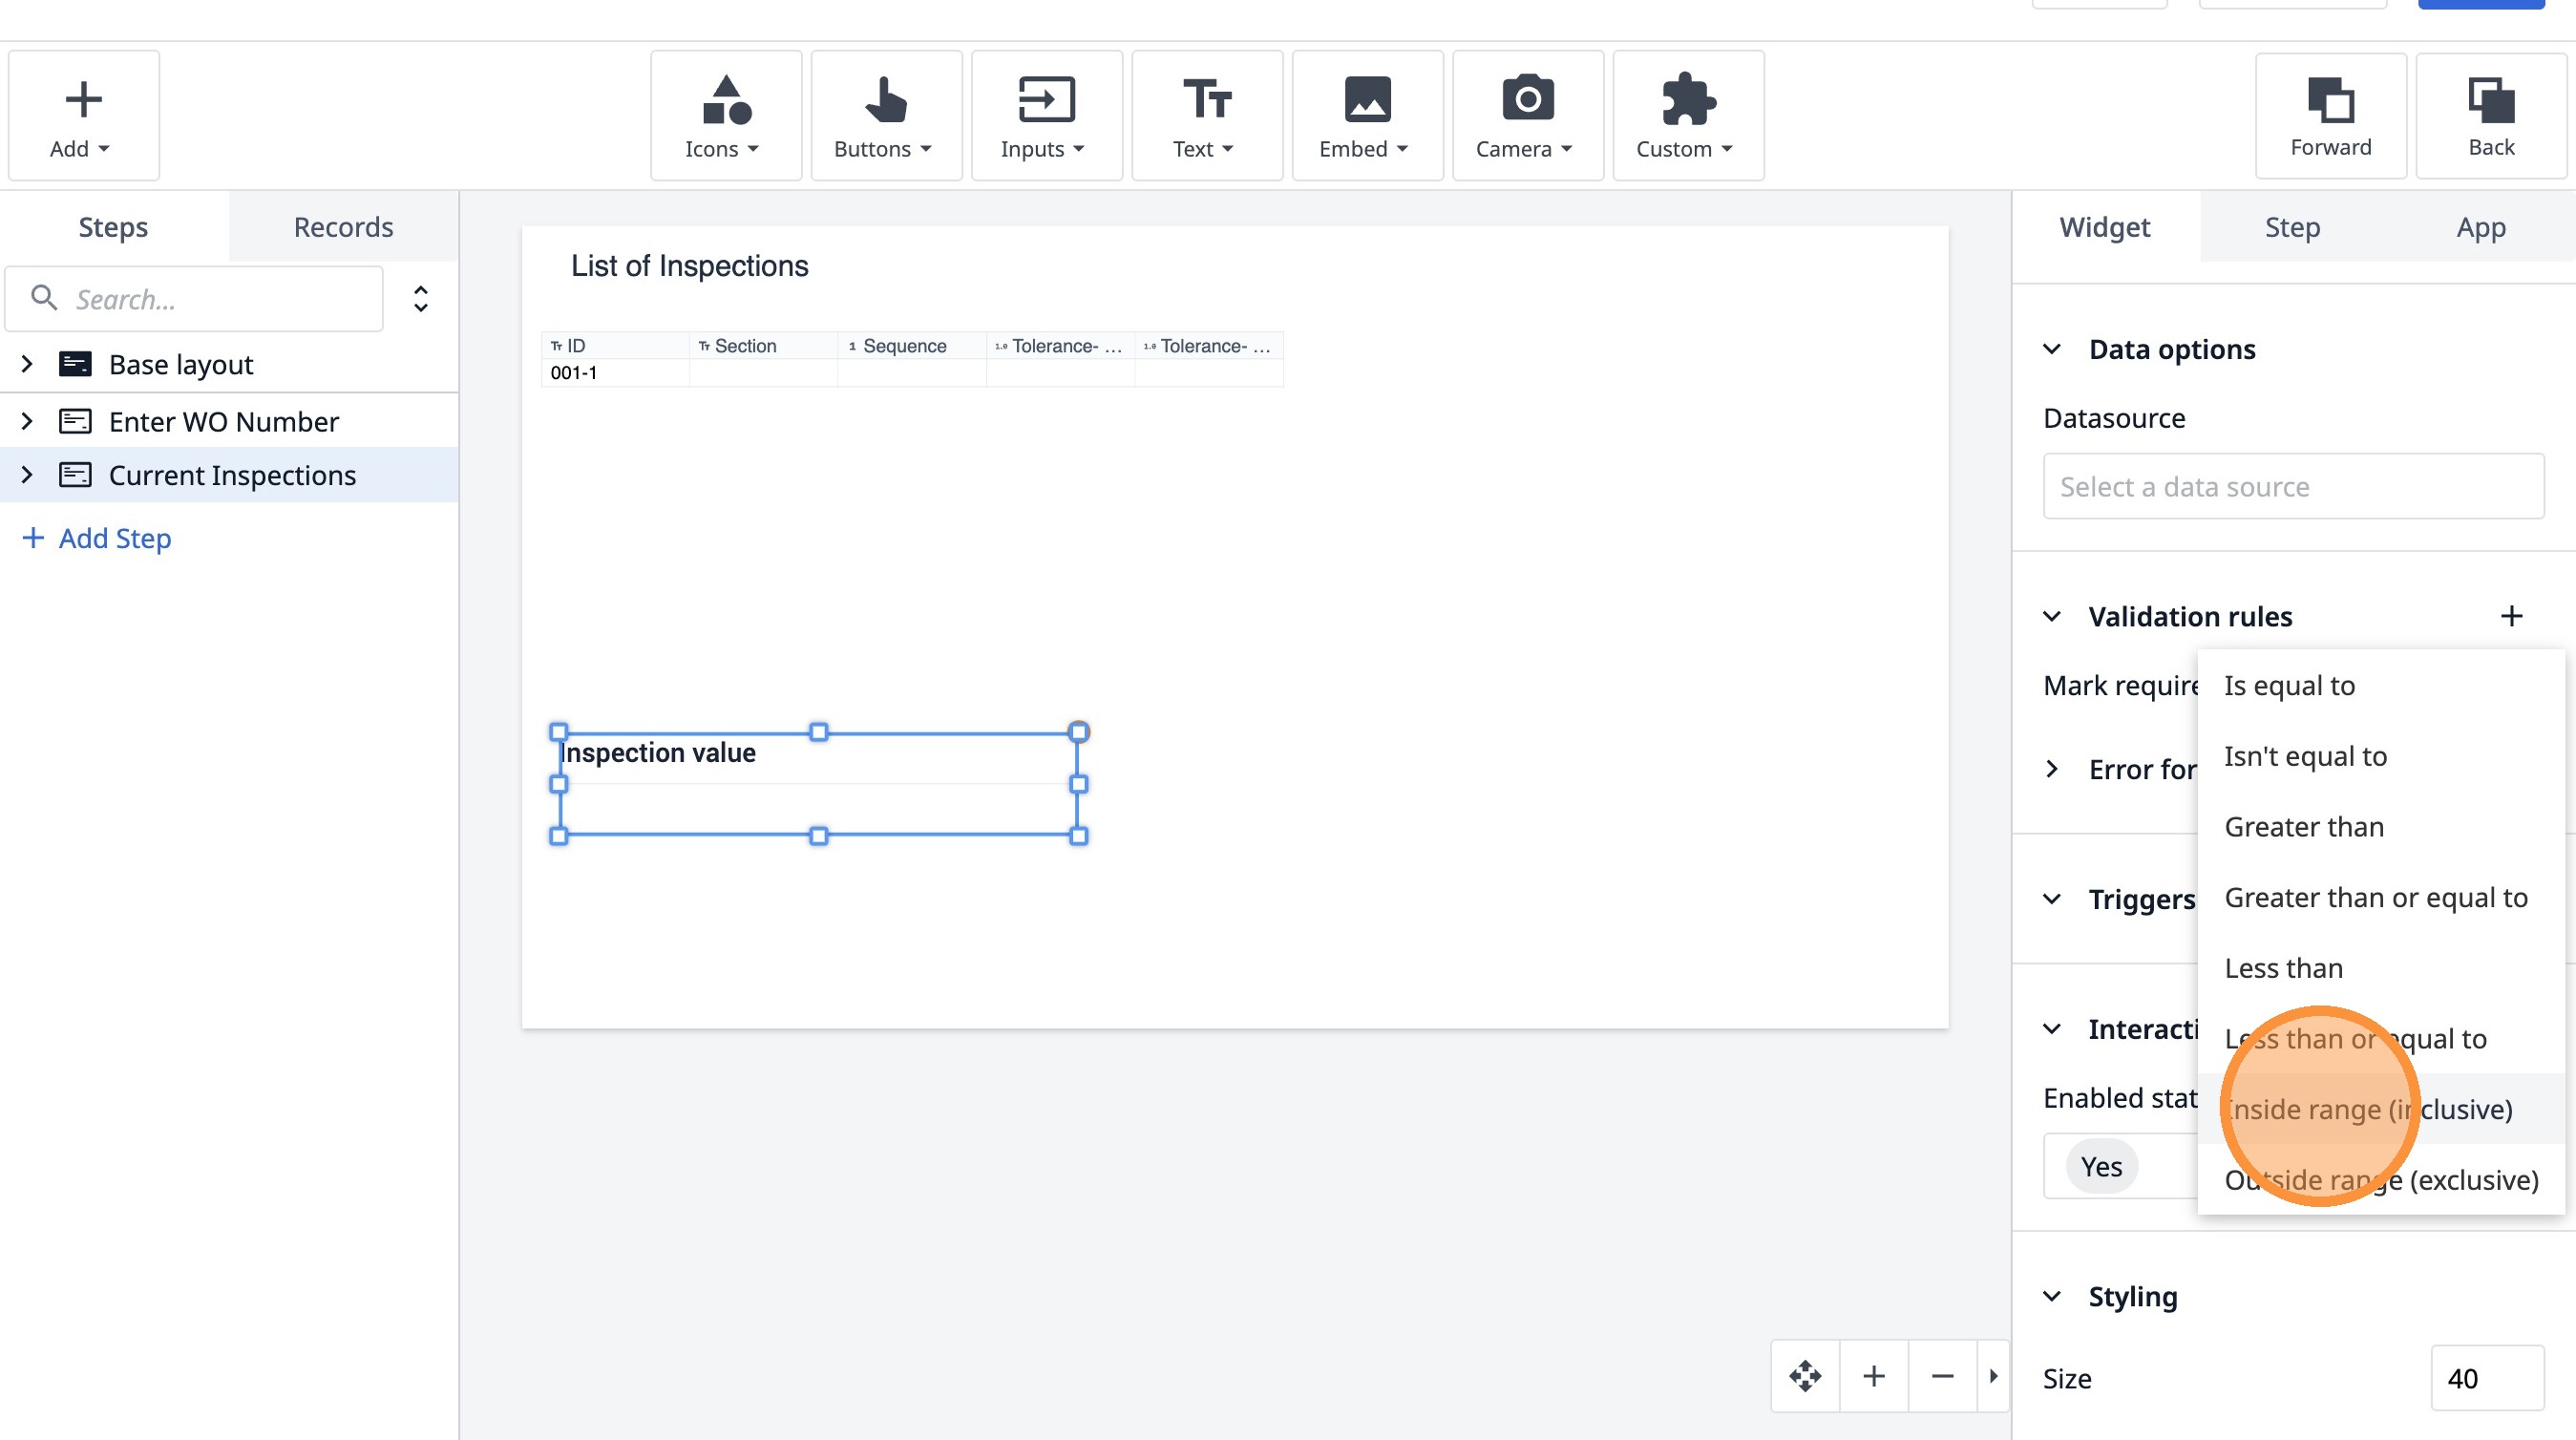Open the Buttons widget menu
The height and width of the screenshot is (1440, 2576).
coord(885,116)
